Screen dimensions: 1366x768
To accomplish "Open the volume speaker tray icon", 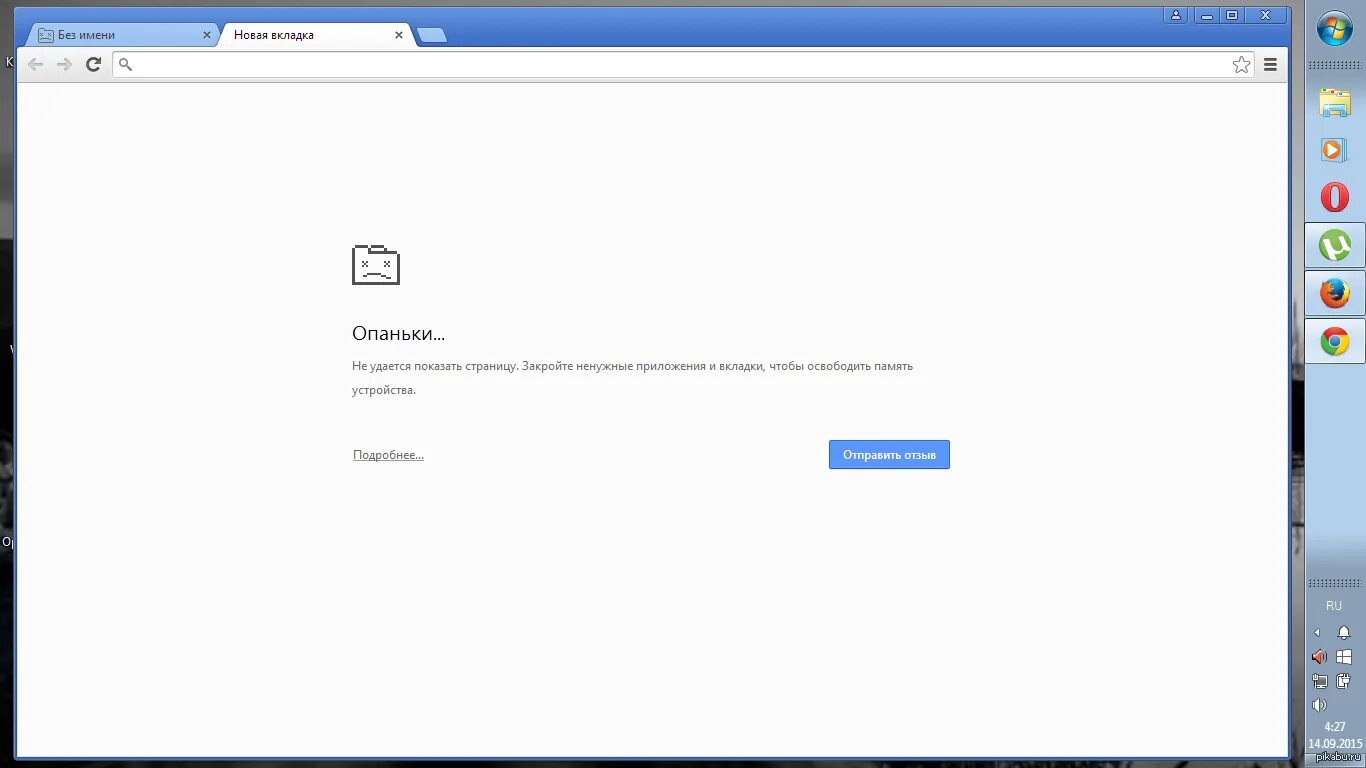I will click(x=1319, y=705).
